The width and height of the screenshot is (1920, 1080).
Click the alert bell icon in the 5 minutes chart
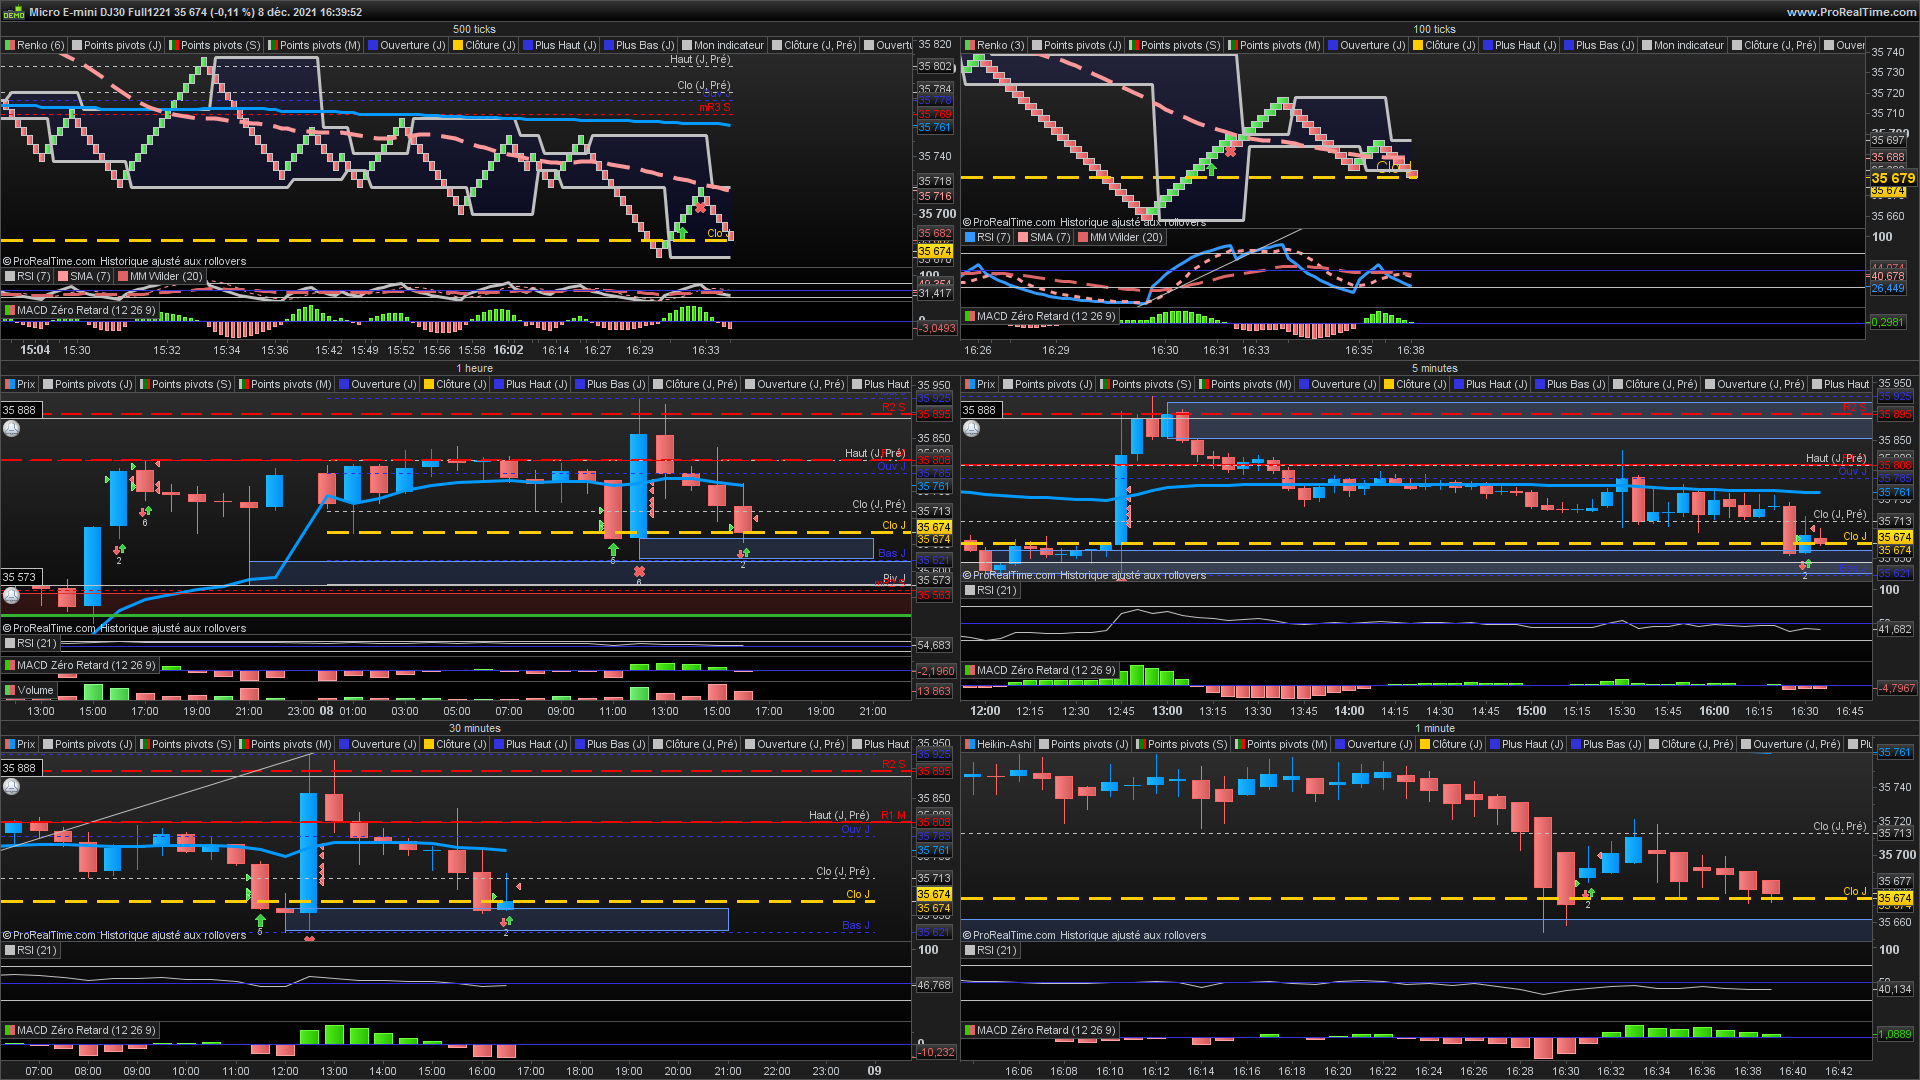[971, 428]
